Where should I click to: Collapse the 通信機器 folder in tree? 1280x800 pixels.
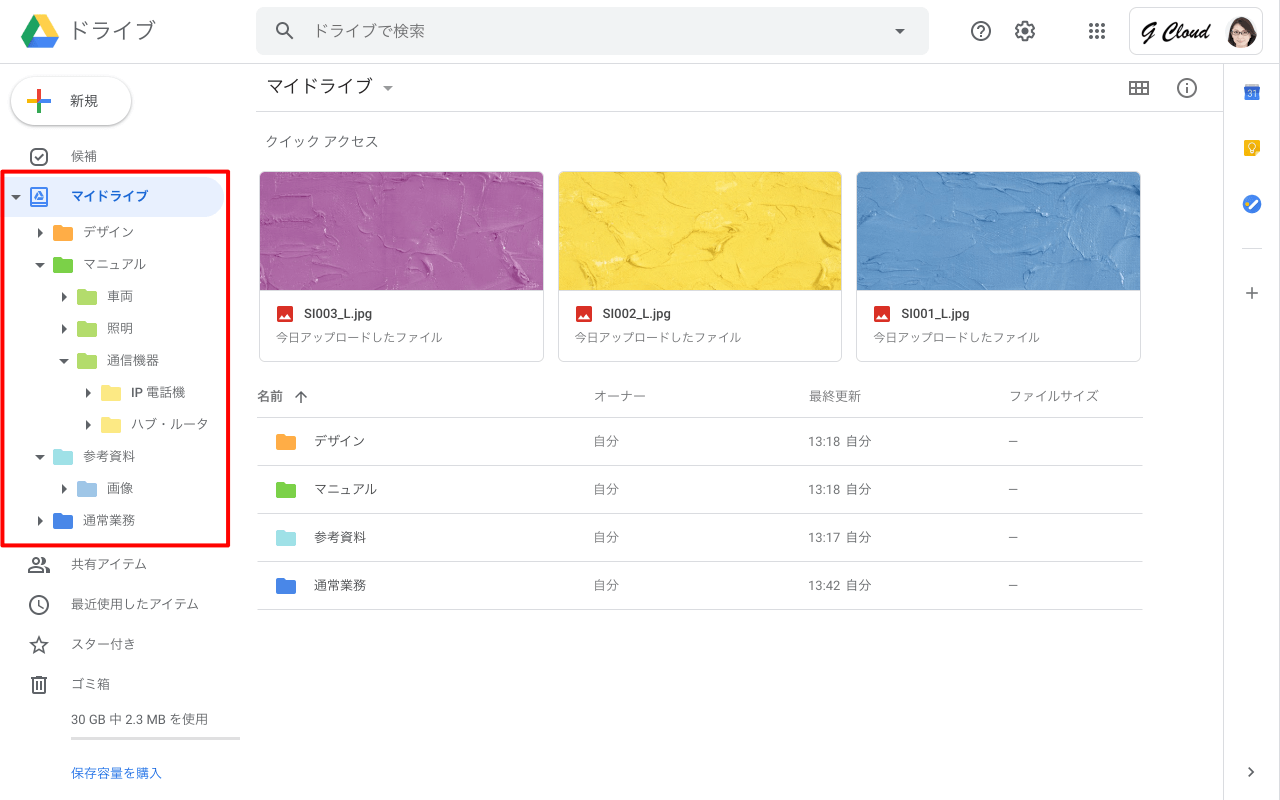(x=64, y=361)
